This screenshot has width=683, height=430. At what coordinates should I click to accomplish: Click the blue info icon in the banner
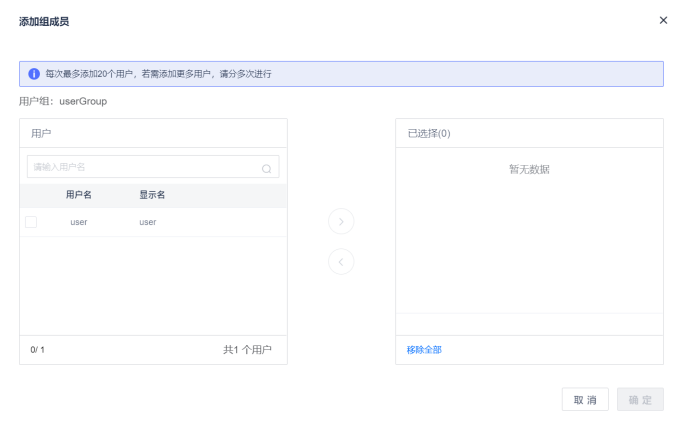34,74
